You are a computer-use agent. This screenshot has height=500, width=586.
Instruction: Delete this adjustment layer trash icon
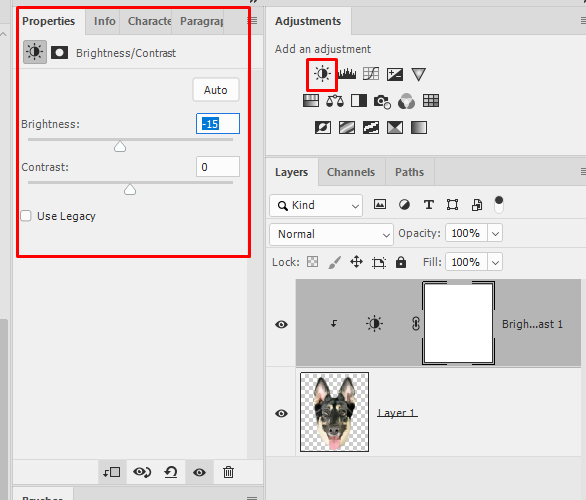click(x=228, y=472)
